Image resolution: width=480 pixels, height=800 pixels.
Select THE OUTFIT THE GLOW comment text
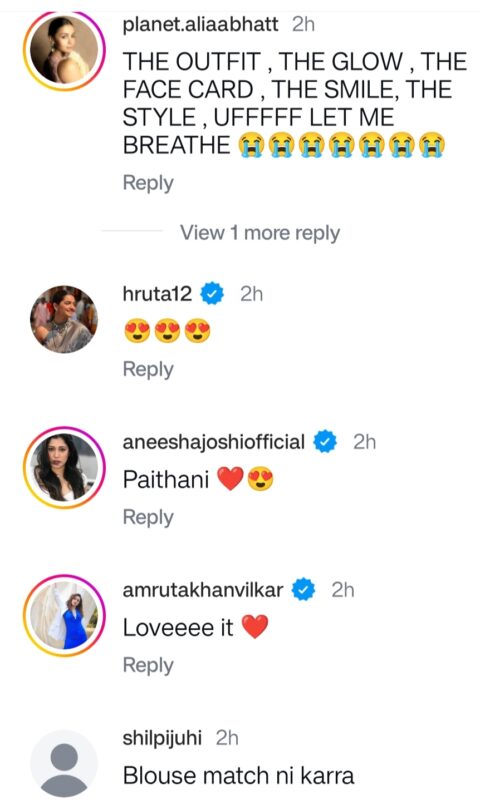(295, 104)
